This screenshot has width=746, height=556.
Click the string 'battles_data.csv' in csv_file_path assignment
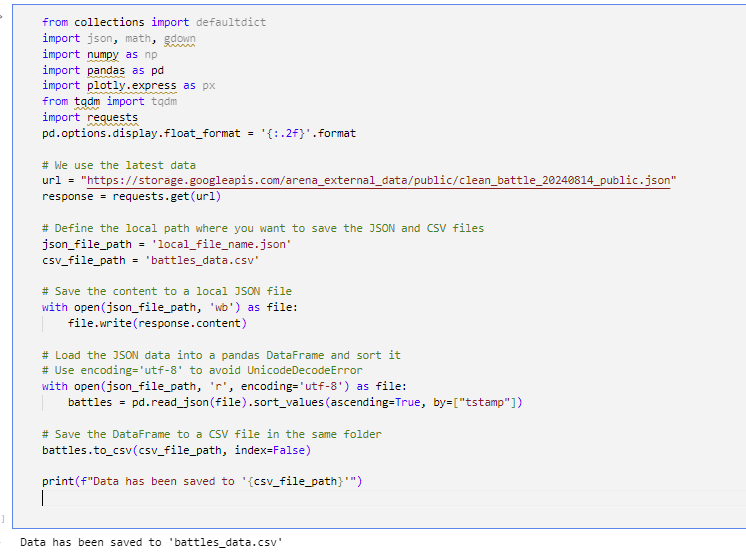pyautogui.click(x=202, y=261)
